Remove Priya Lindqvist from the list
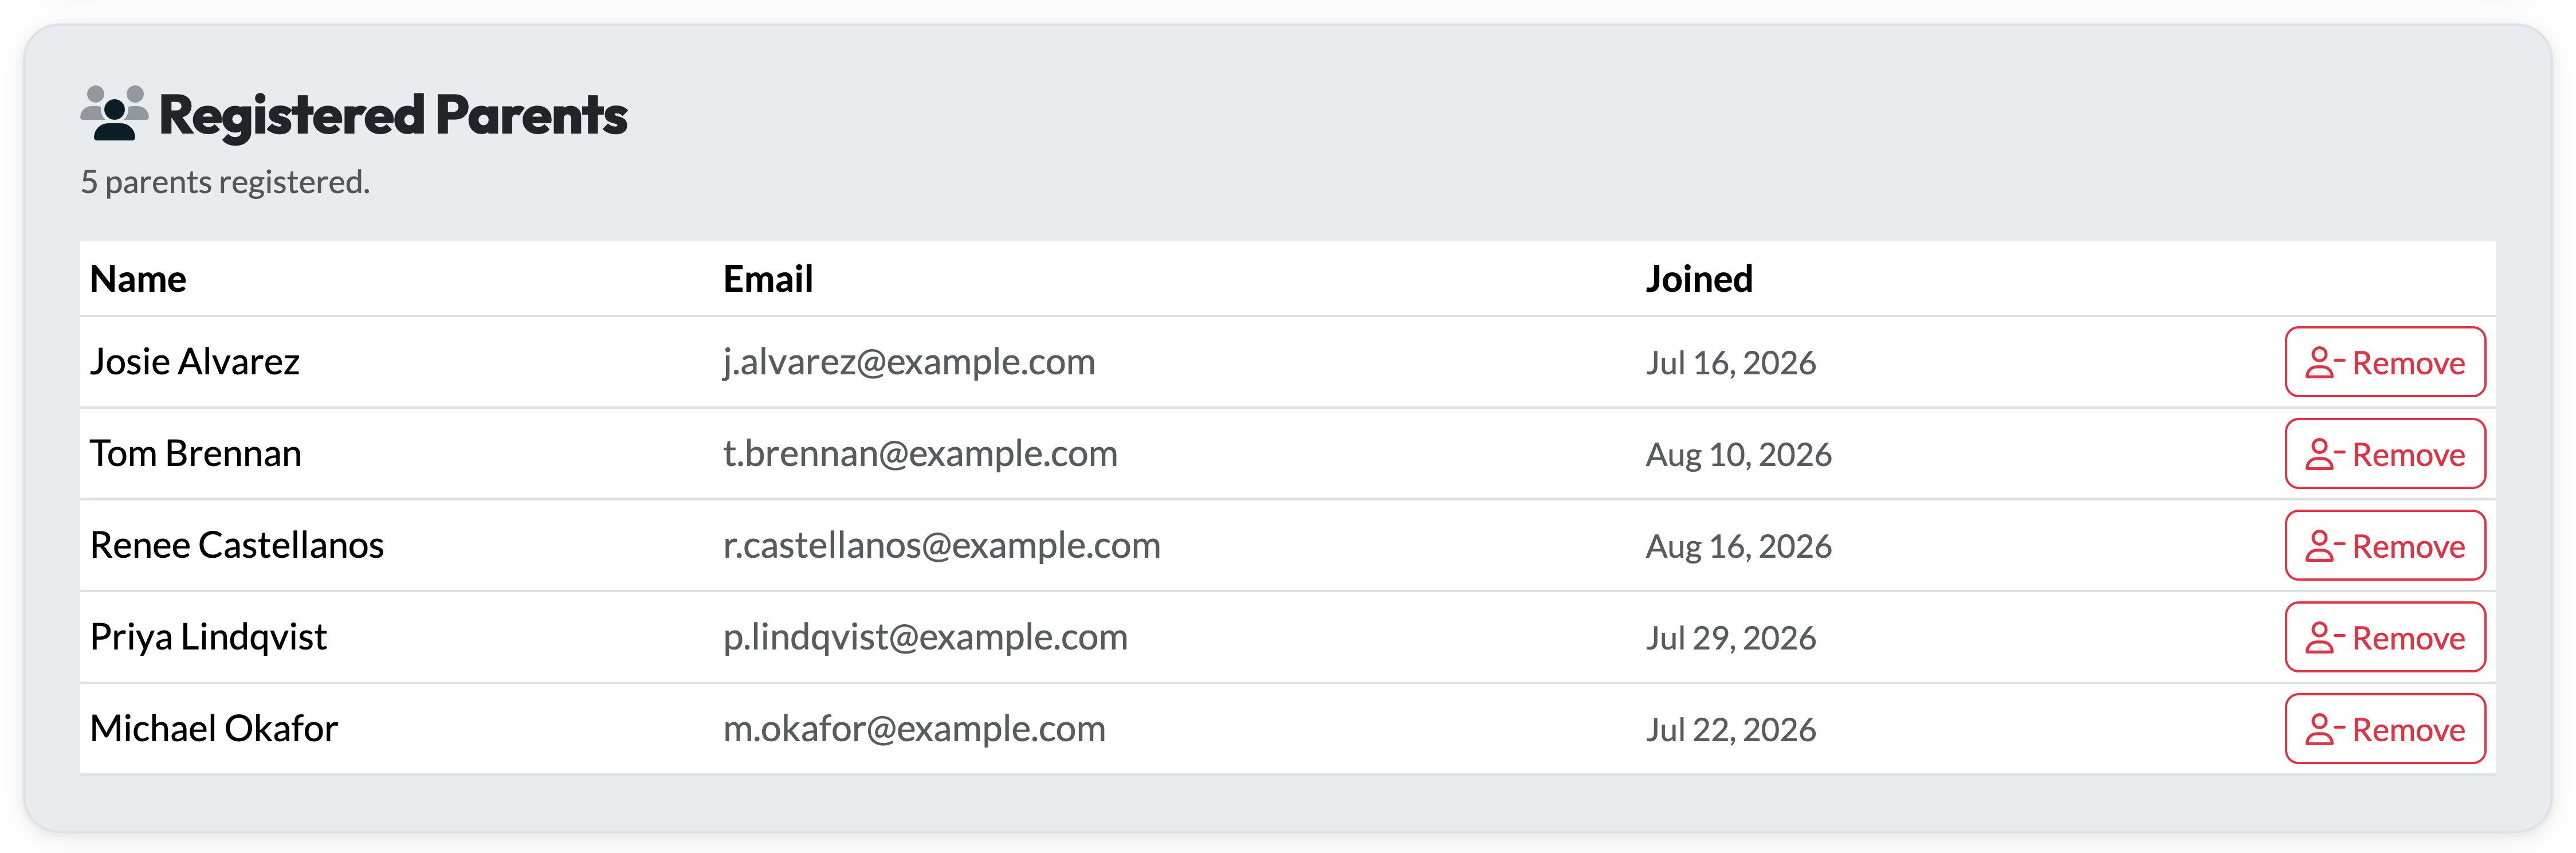The image size is (2576, 853). click(x=2384, y=638)
